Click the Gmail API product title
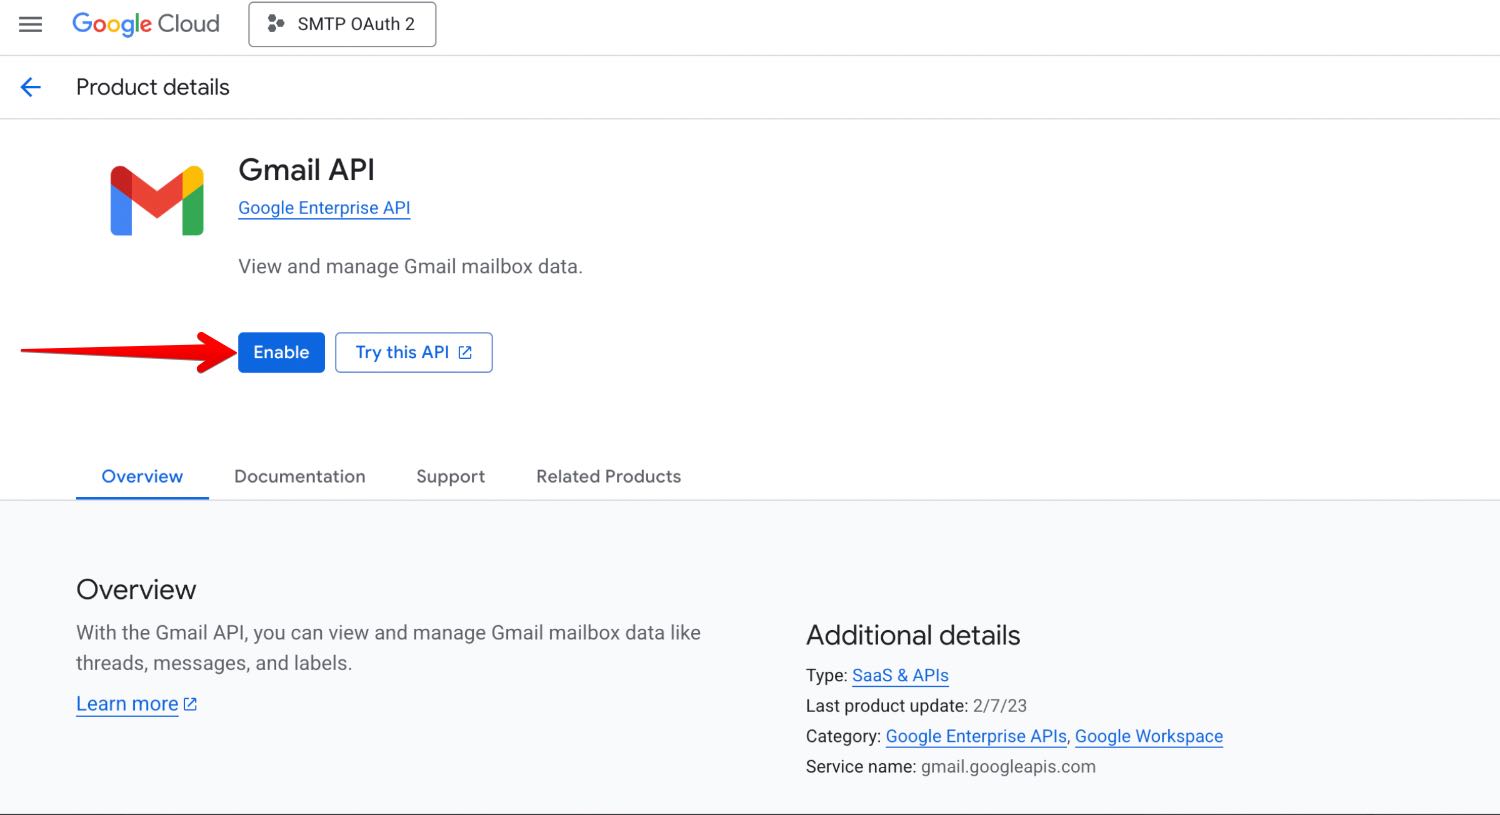This screenshot has width=1500, height=815. pos(306,170)
